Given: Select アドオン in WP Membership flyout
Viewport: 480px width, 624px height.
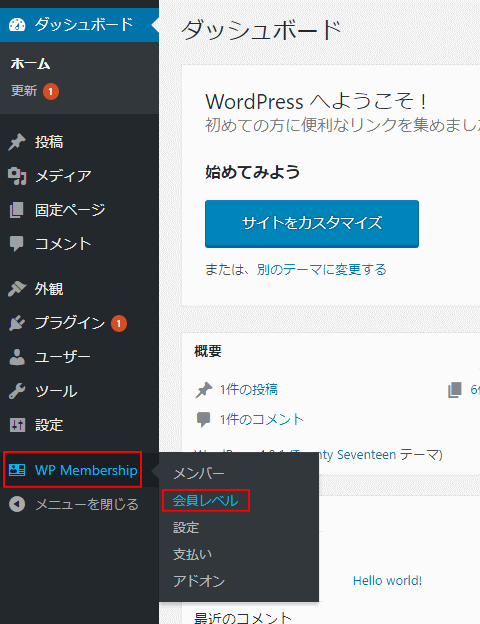Looking at the screenshot, I should point(199,581).
